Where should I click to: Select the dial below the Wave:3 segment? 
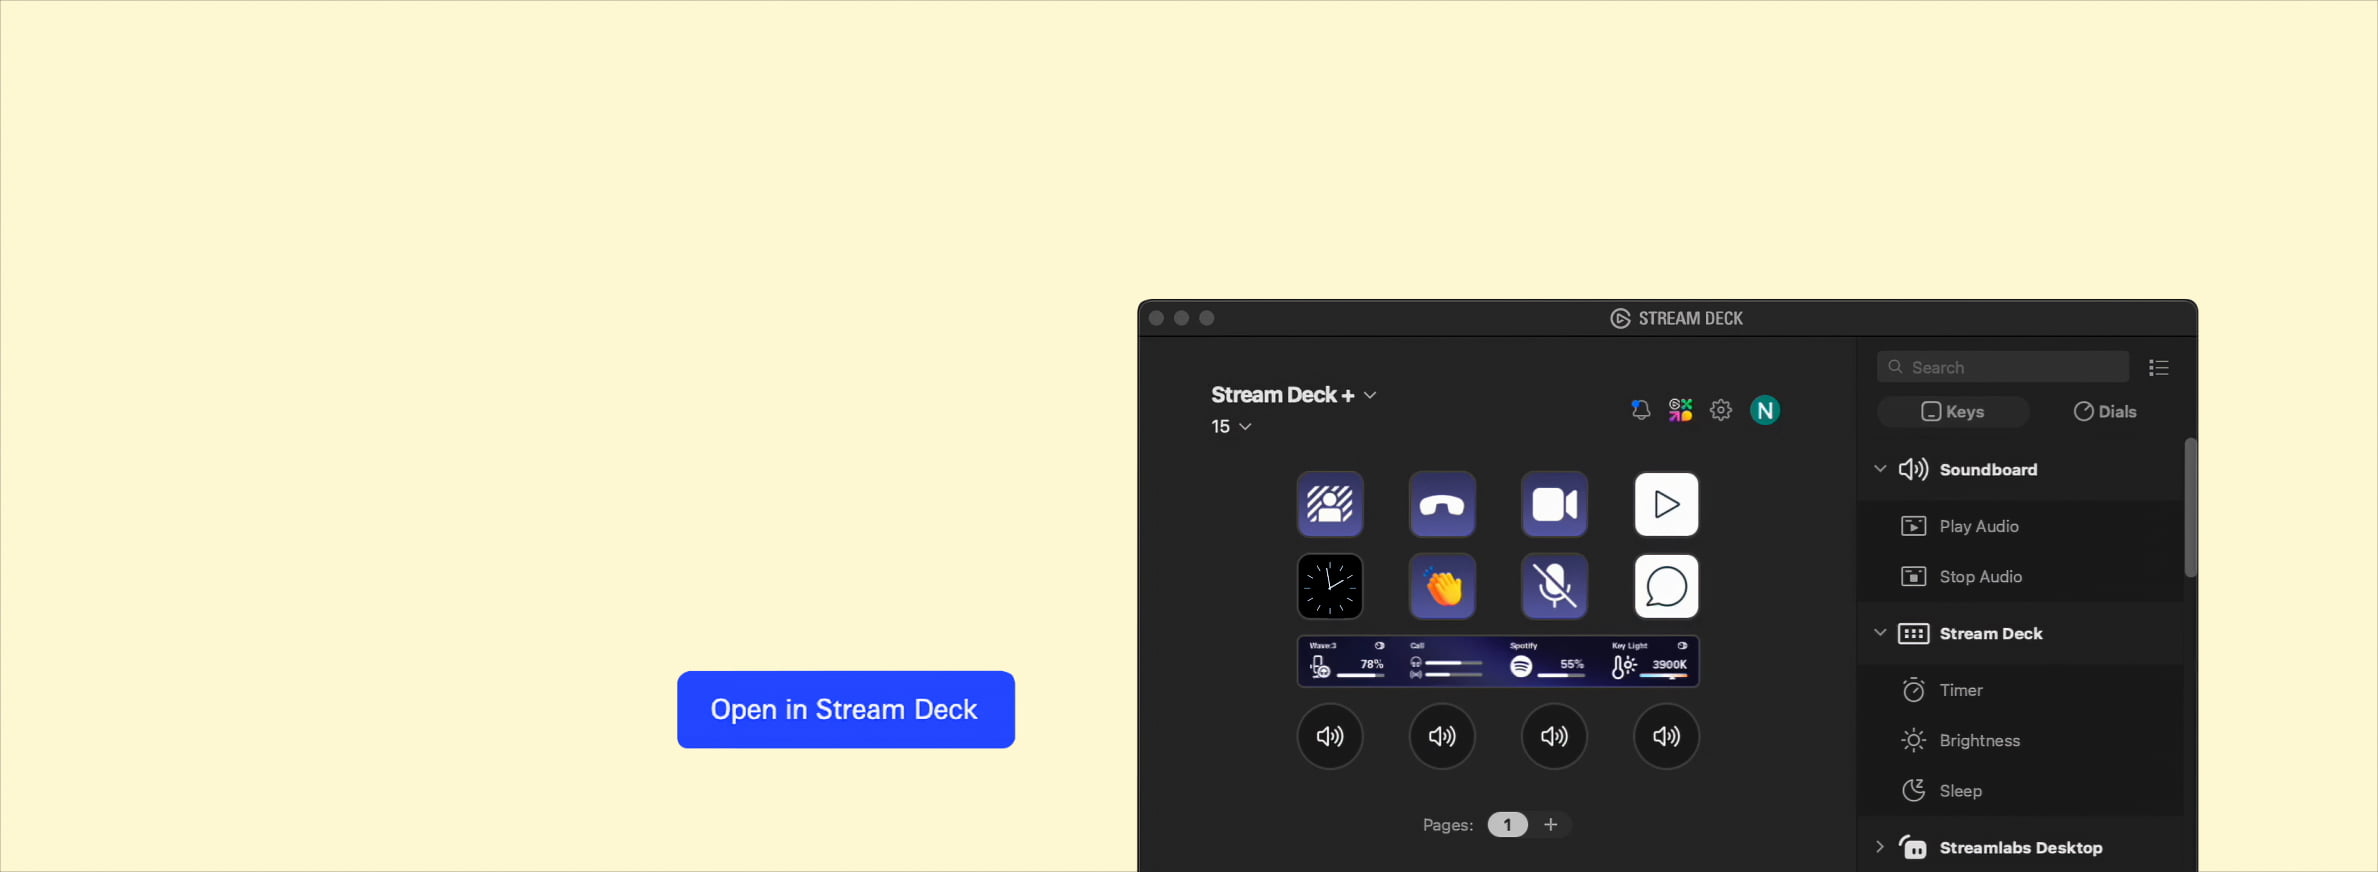click(1330, 736)
